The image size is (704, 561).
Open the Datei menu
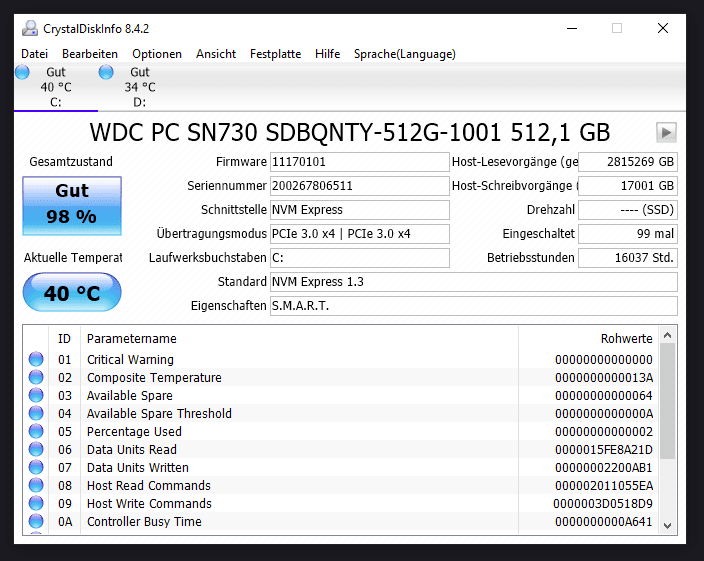(x=35, y=54)
